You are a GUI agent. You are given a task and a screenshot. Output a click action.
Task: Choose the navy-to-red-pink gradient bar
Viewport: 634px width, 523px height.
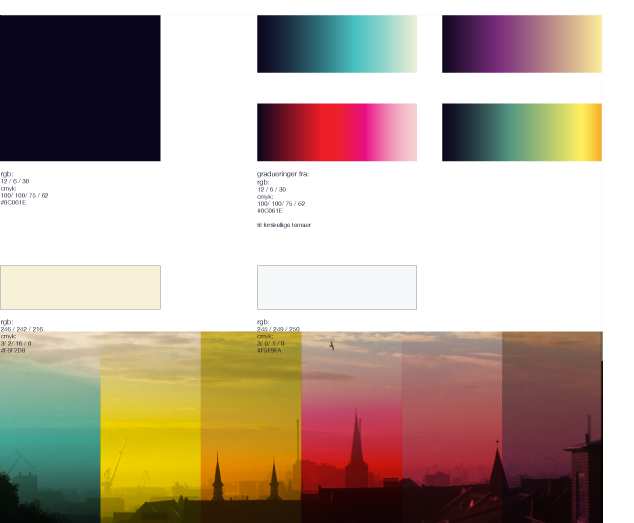pos(337,132)
